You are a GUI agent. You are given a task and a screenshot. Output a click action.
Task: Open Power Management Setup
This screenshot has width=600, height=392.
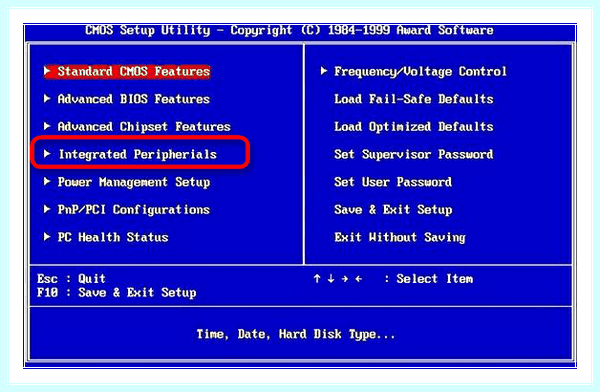tap(134, 182)
